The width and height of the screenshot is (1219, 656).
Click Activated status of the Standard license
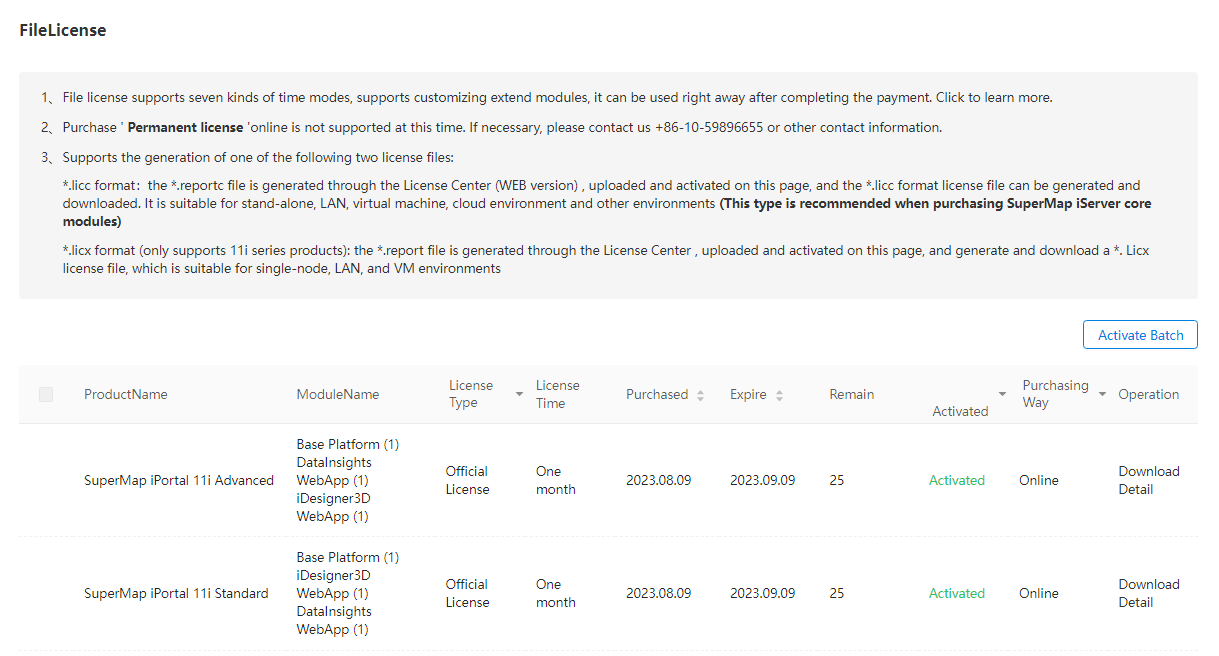point(956,593)
